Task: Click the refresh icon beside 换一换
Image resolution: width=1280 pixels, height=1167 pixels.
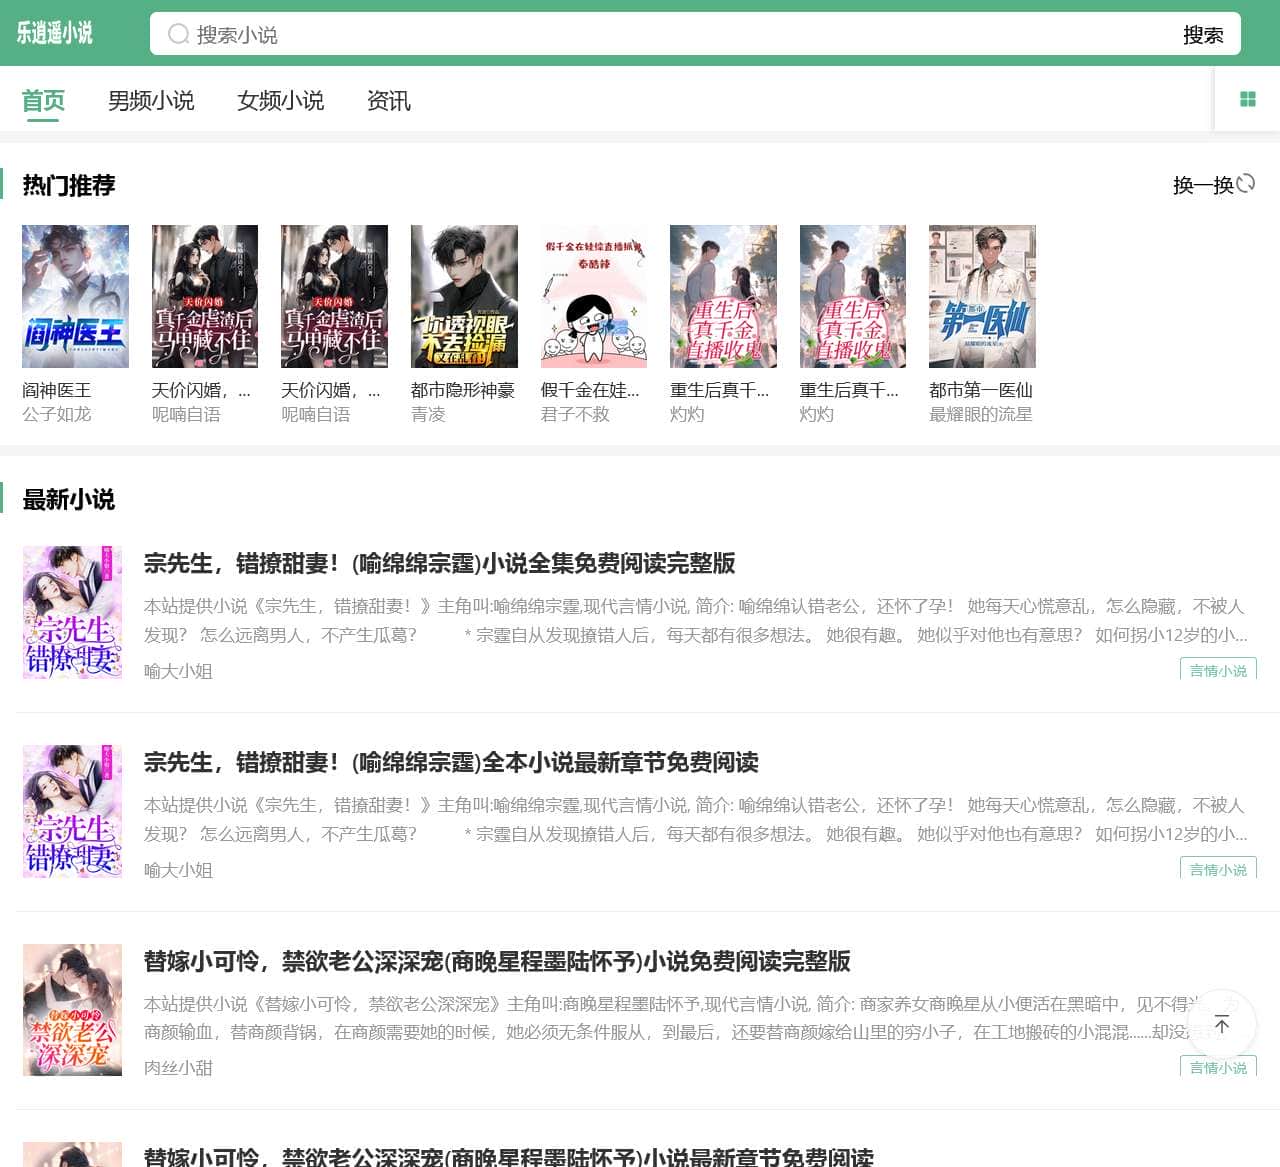Action: pyautogui.click(x=1245, y=184)
